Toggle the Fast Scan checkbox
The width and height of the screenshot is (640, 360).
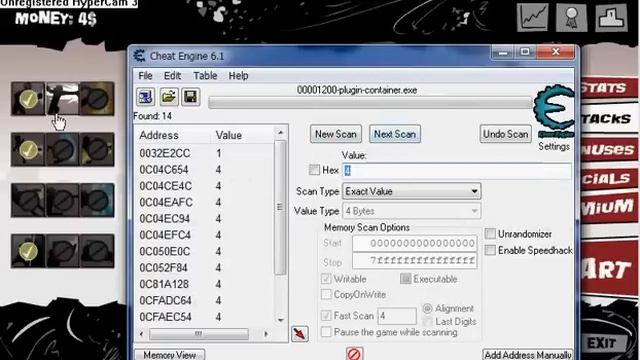coord(326,316)
